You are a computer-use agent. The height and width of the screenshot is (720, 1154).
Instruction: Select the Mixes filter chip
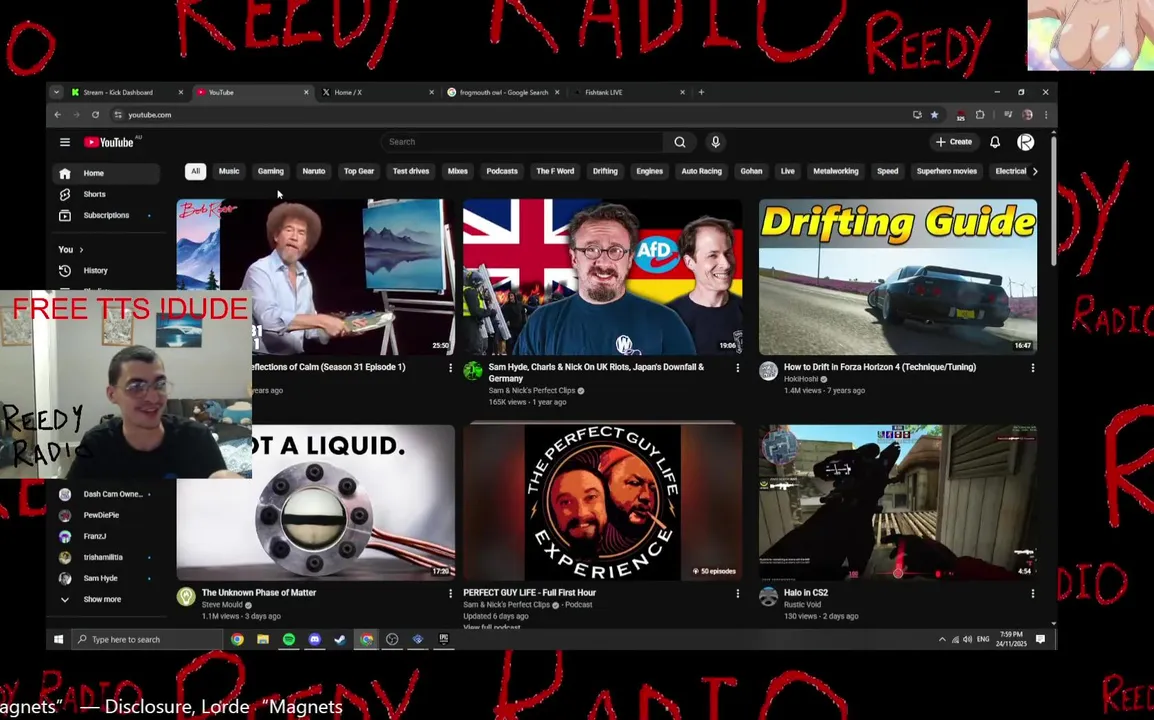458,171
